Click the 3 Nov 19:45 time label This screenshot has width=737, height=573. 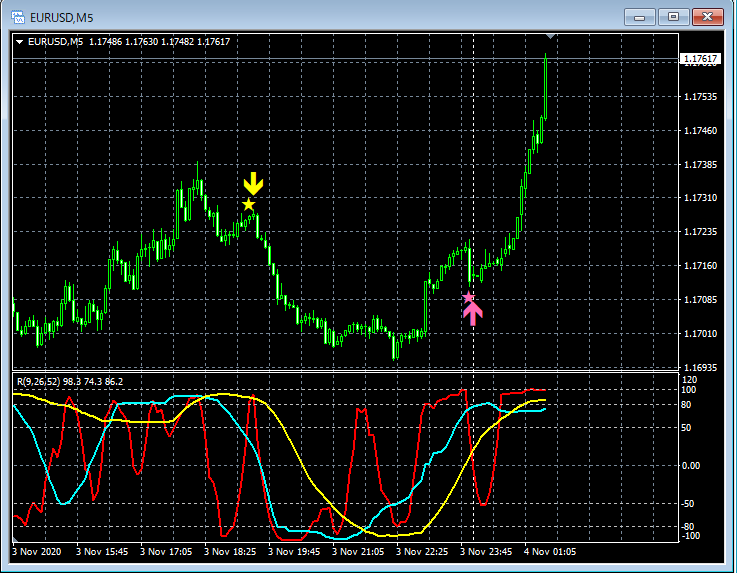click(x=294, y=552)
